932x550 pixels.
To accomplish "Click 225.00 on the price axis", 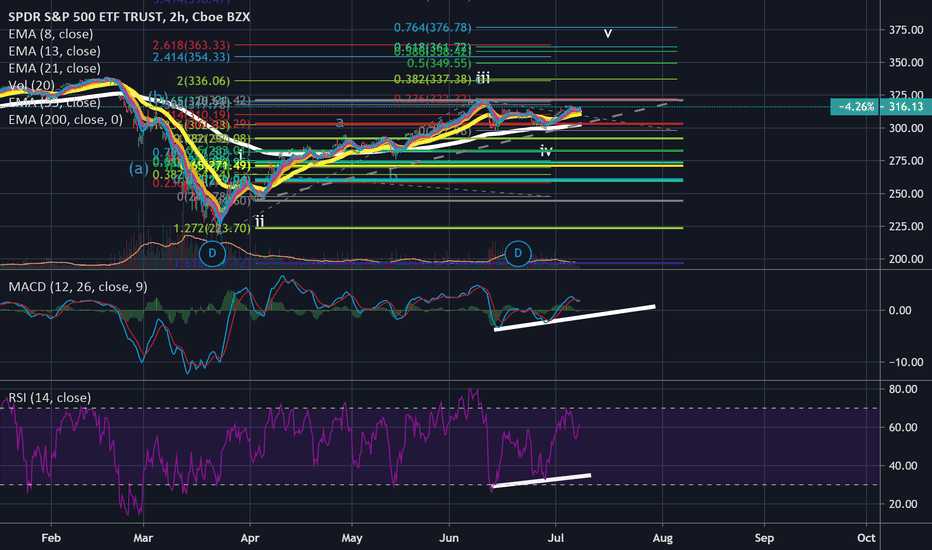I will [x=906, y=226].
